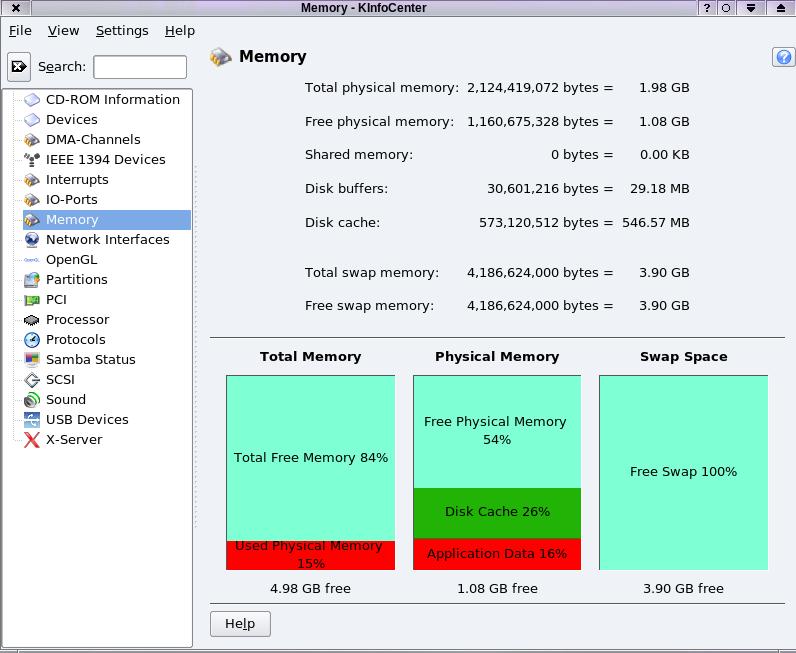Screen dimensions: 796x653
Task: Clear the search with the arrow-X button
Action: (19, 67)
